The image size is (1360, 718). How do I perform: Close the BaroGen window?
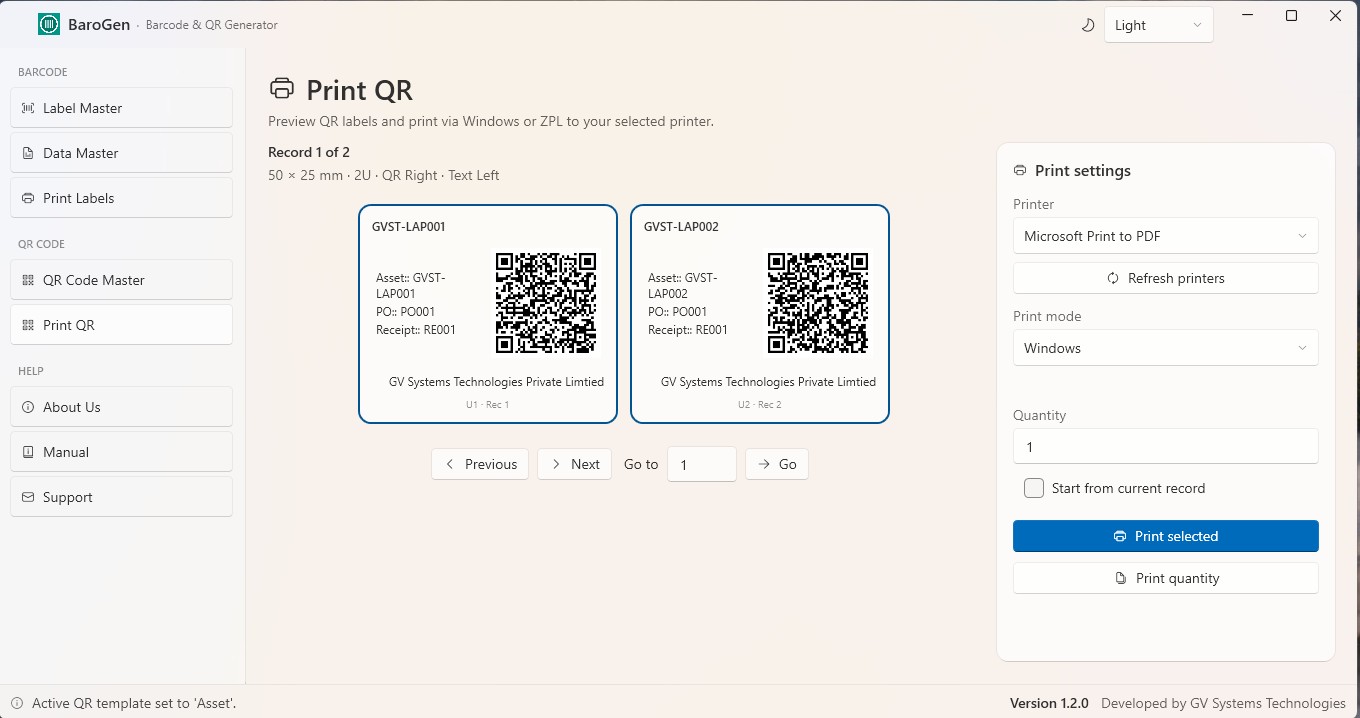[x=1336, y=15]
